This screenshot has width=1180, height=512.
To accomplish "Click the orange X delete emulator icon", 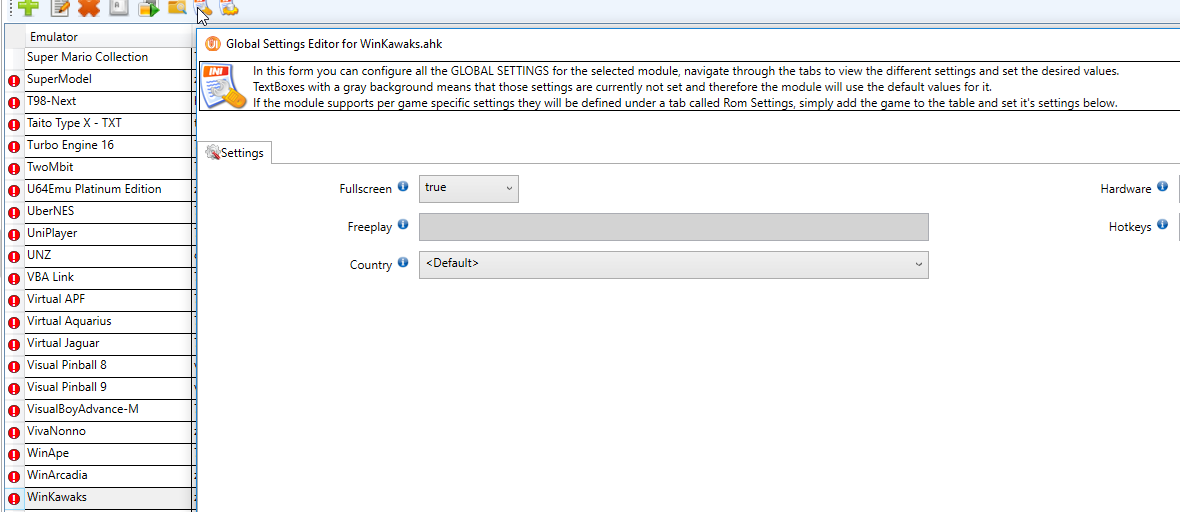I will click(88, 7).
